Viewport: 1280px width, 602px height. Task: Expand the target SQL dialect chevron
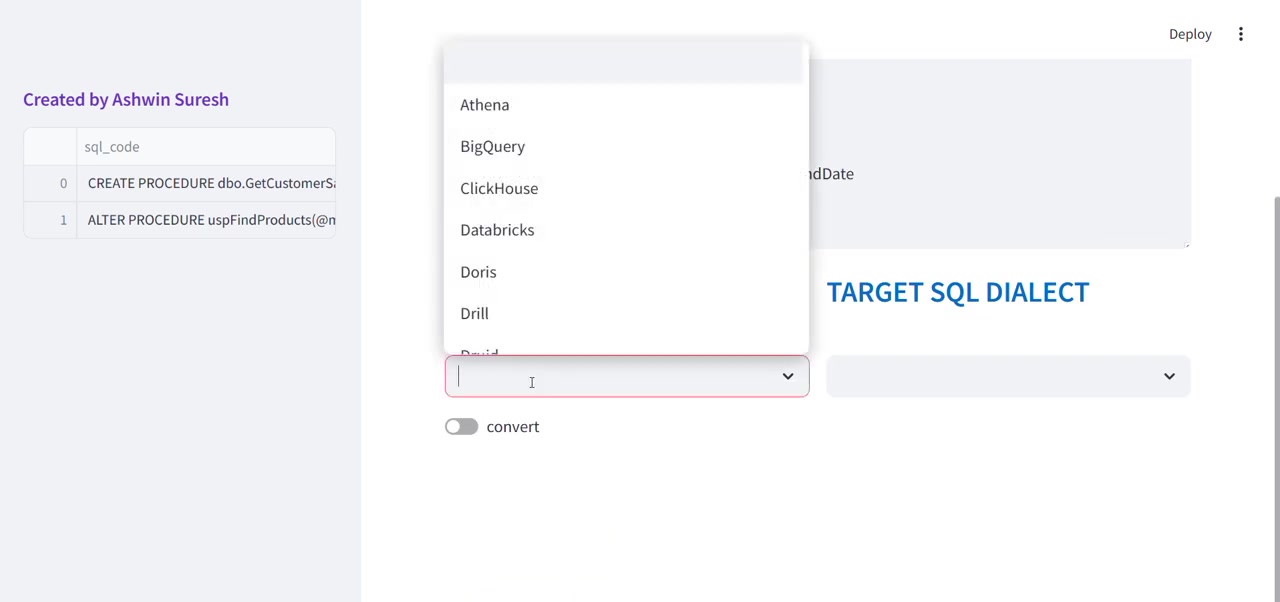point(1169,376)
